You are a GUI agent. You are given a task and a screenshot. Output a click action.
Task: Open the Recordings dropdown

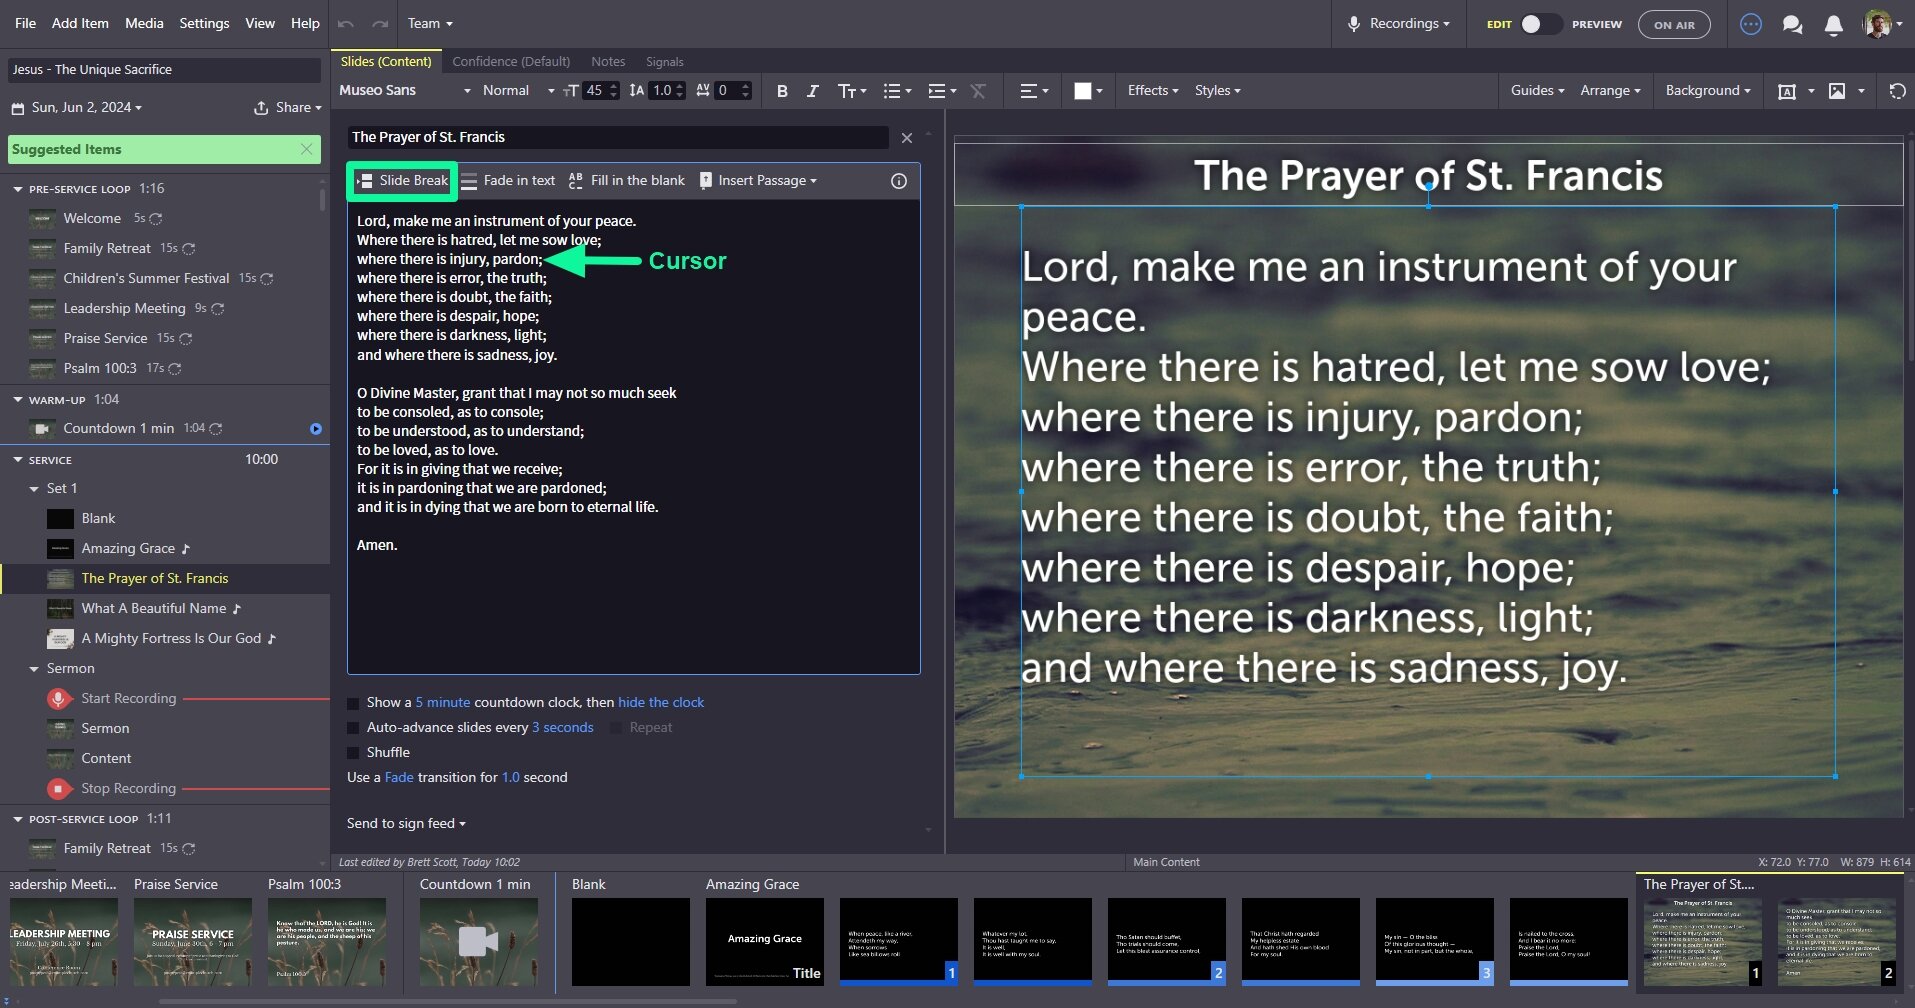pyautogui.click(x=1398, y=23)
